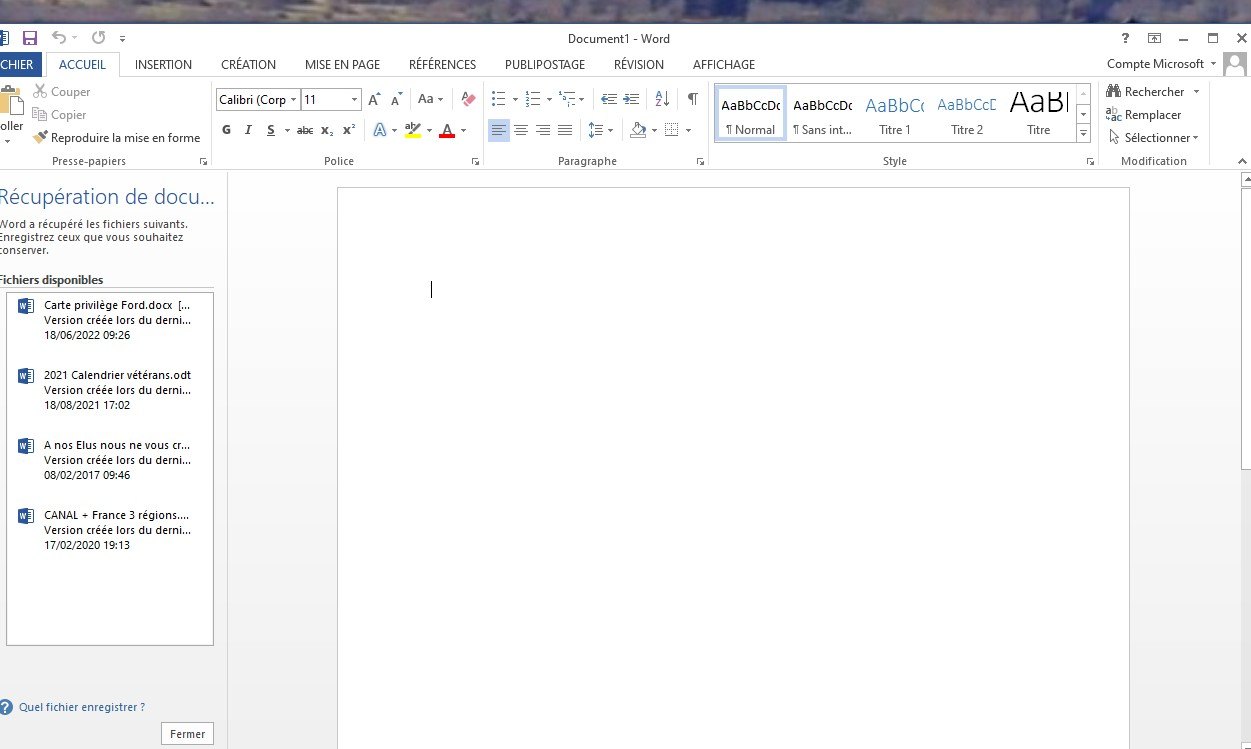
Task: Apply shading with the paint bucket icon
Action: pyautogui.click(x=639, y=130)
